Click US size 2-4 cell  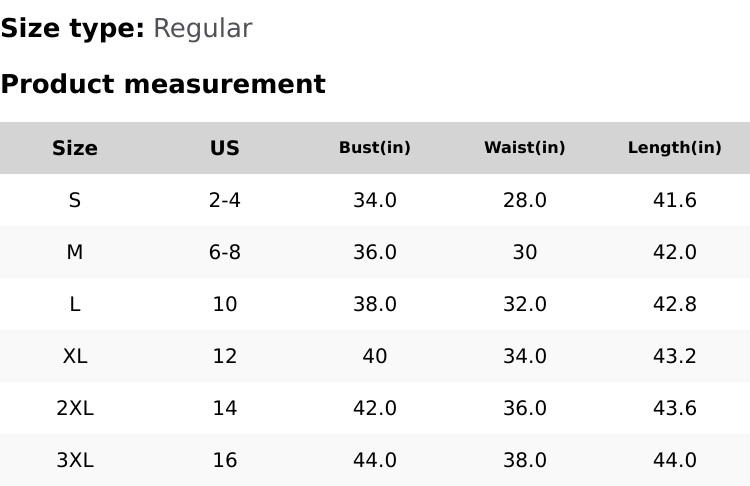pos(225,200)
